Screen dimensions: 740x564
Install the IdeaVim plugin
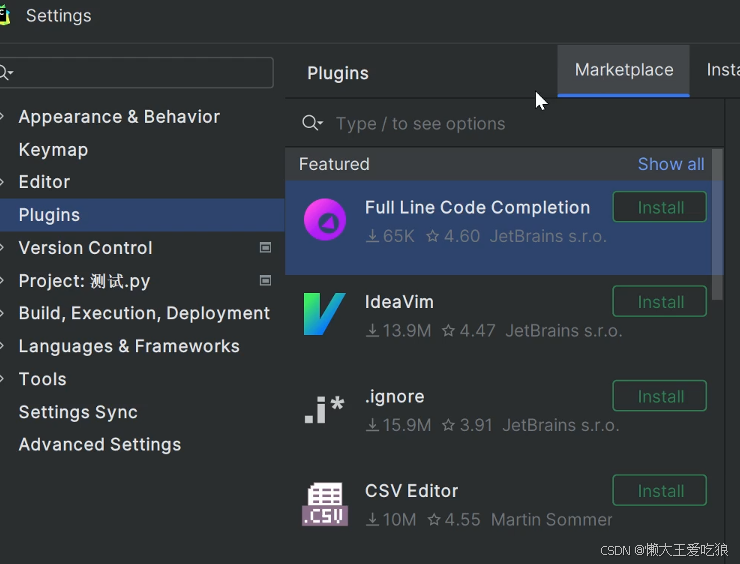point(659,302)
